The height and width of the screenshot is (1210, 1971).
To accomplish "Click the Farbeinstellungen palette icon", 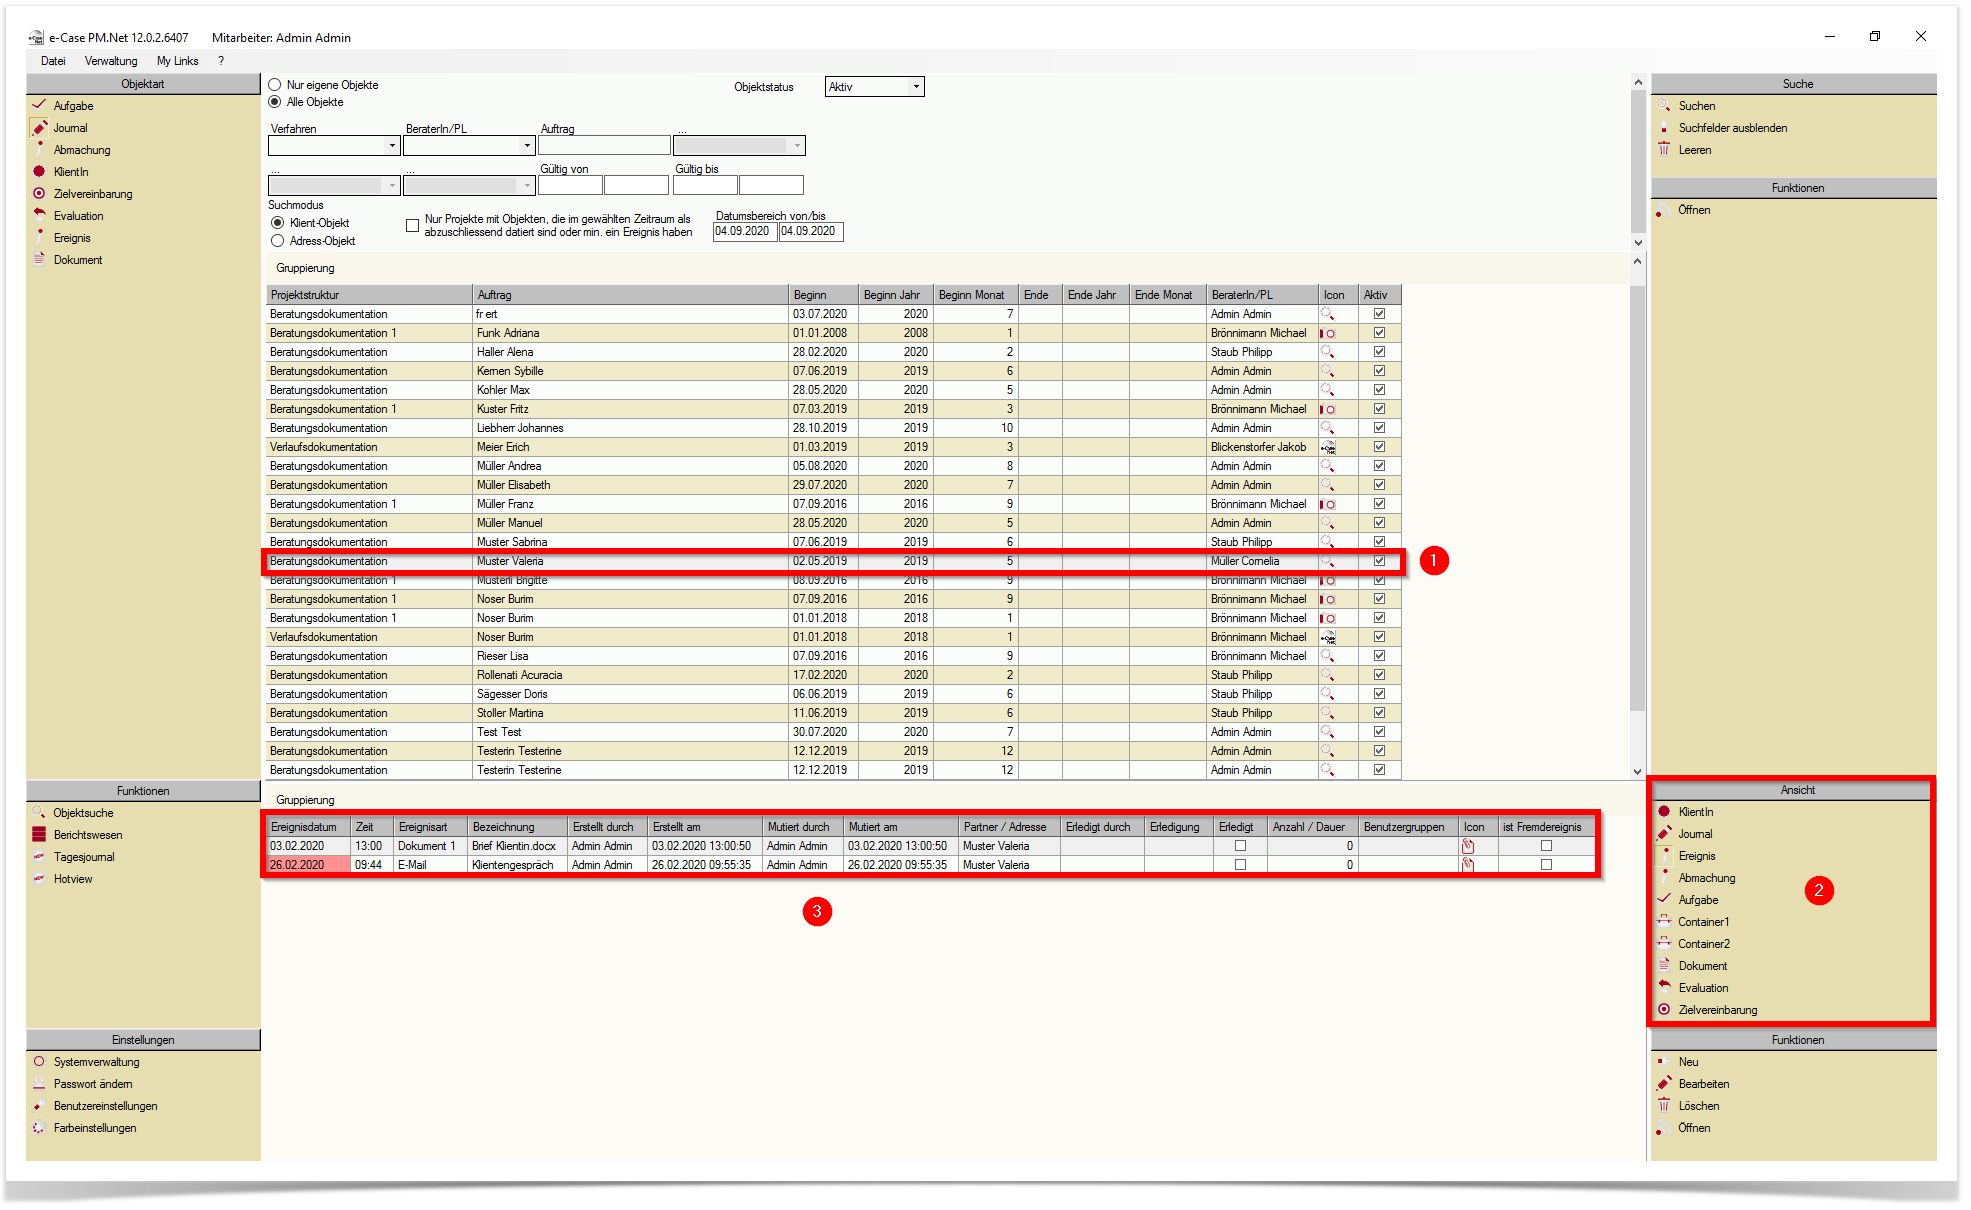I will 39,1127.
